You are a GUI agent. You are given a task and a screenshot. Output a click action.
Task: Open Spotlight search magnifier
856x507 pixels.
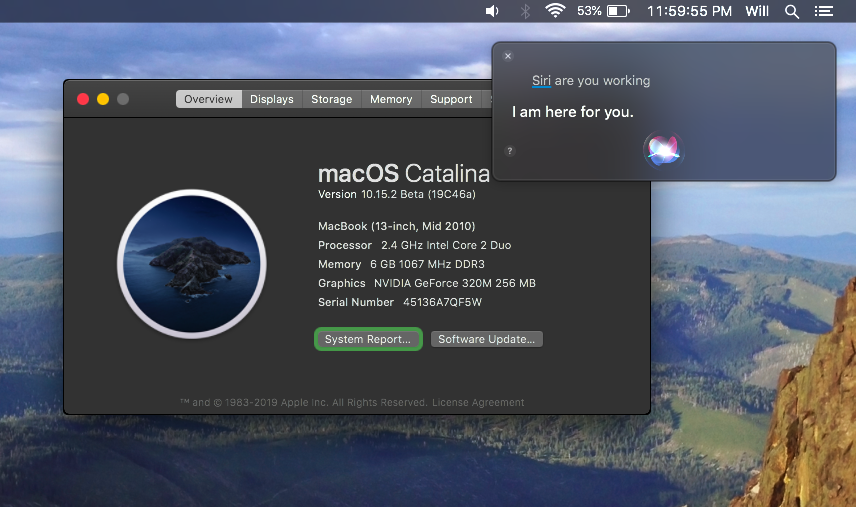792,11
